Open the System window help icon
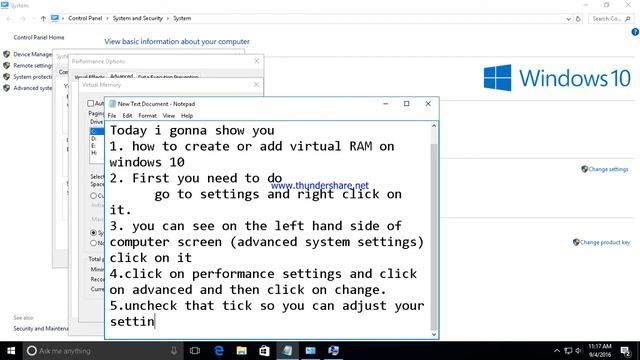 pos(635,32)
